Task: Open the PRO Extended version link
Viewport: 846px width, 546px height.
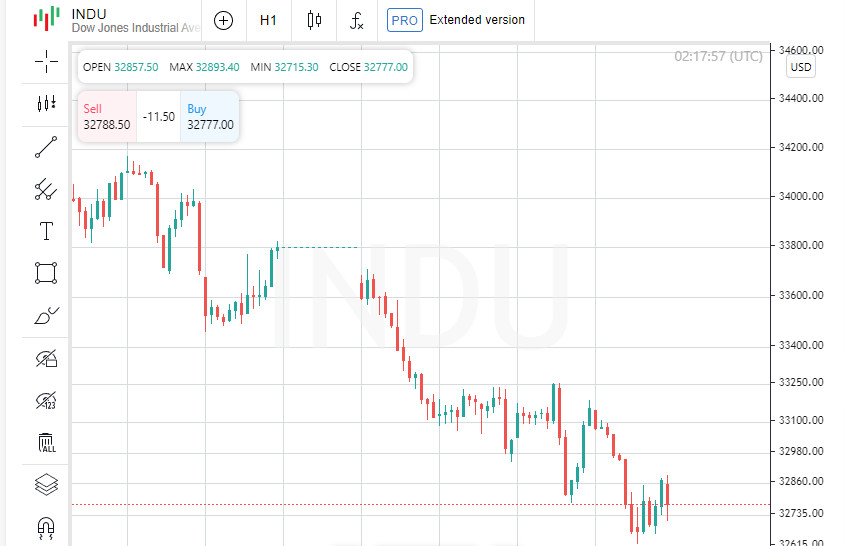Action: [456, 21]
